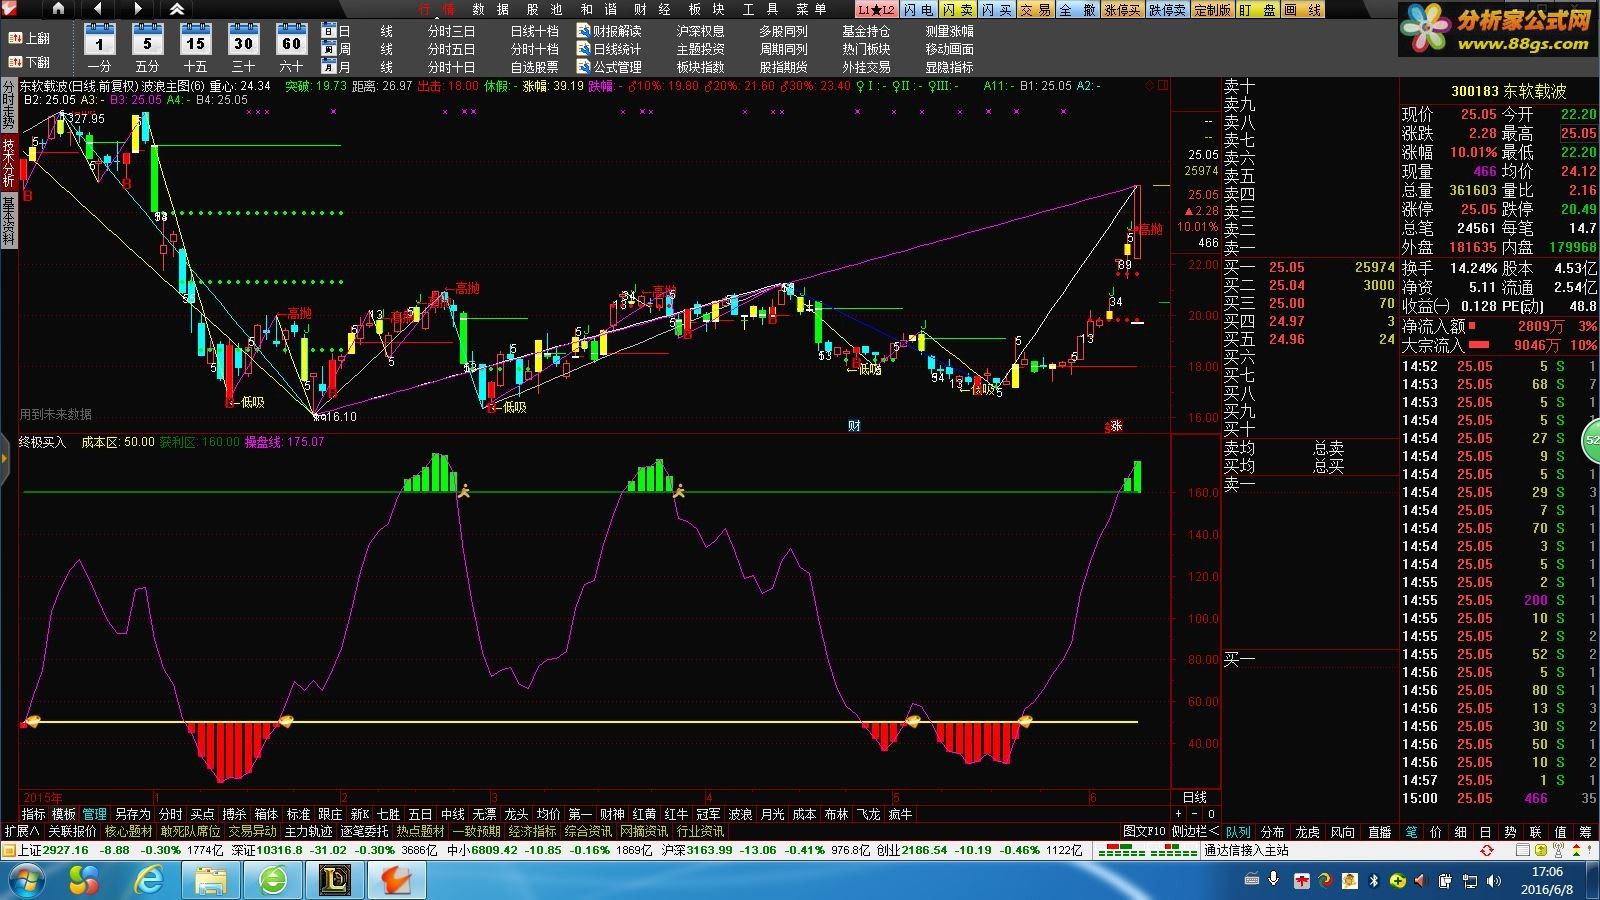Open the 数据 menu

490,9
